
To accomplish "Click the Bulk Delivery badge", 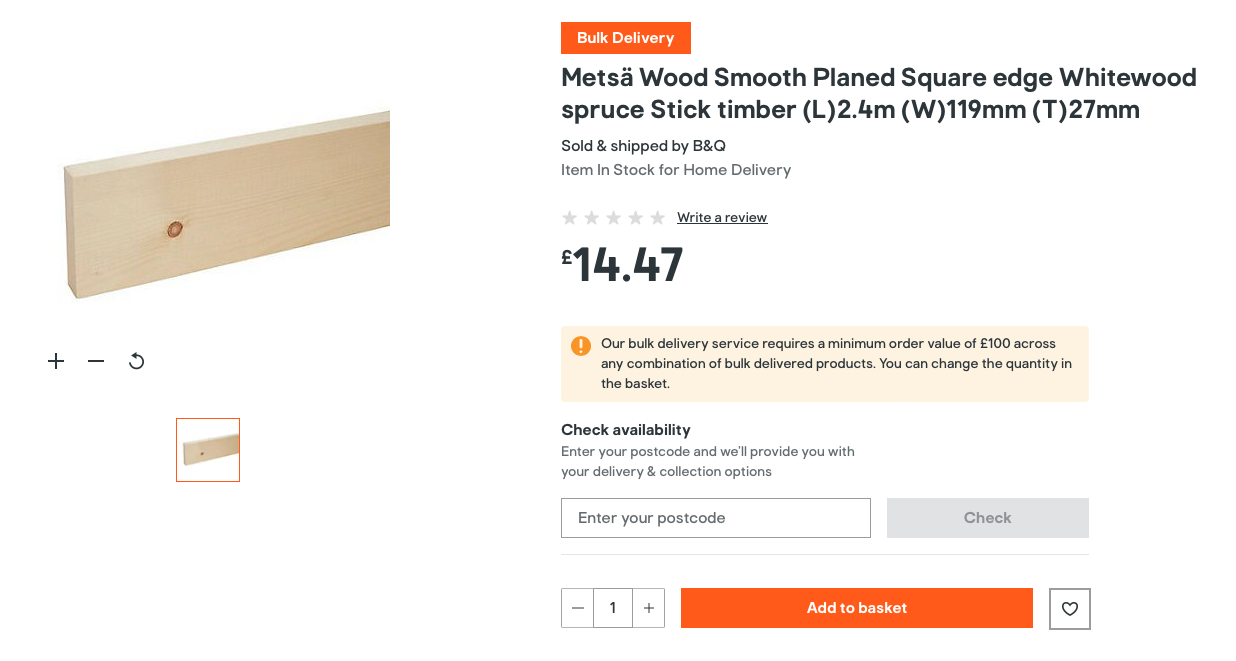I will coord(625,37).
